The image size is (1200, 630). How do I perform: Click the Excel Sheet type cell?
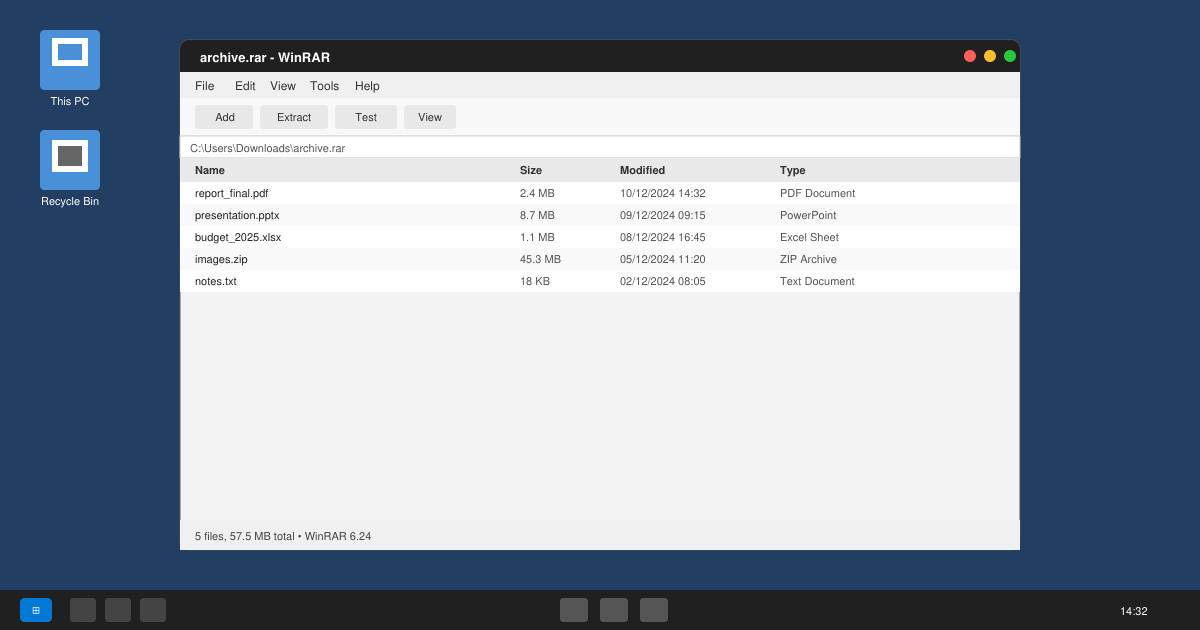pos(809,237)
